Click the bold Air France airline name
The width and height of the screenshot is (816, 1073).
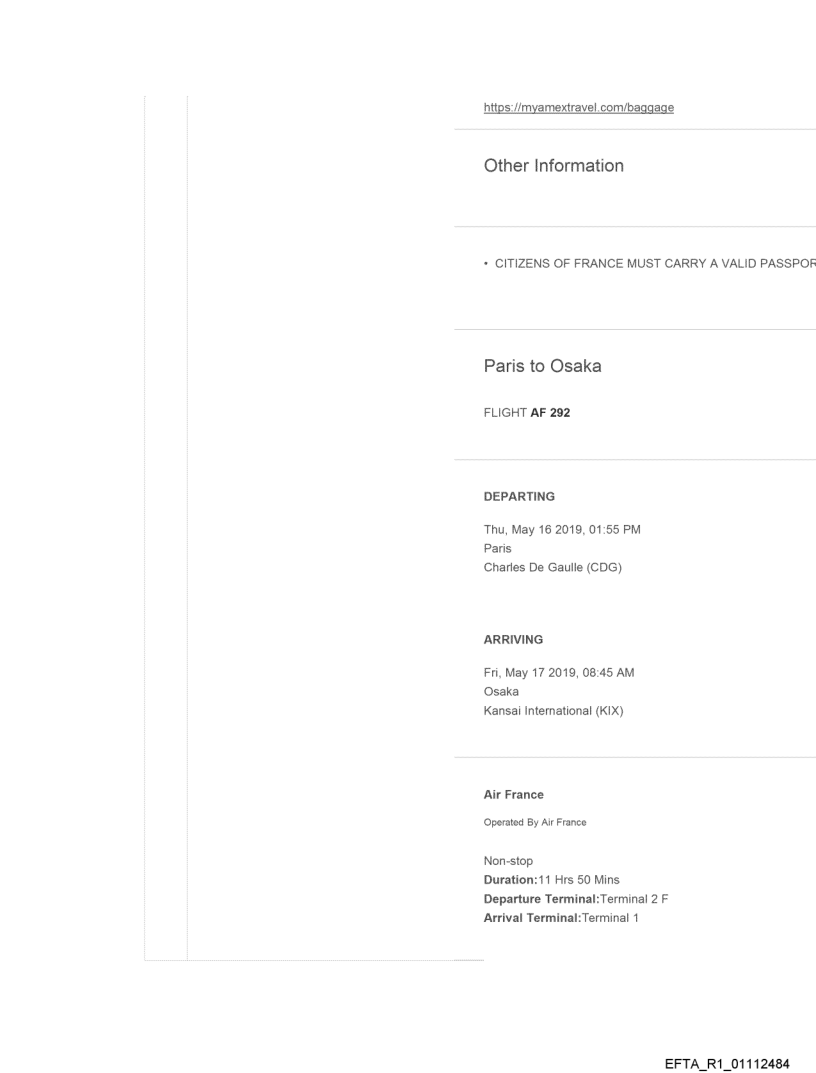pos(513,795)
